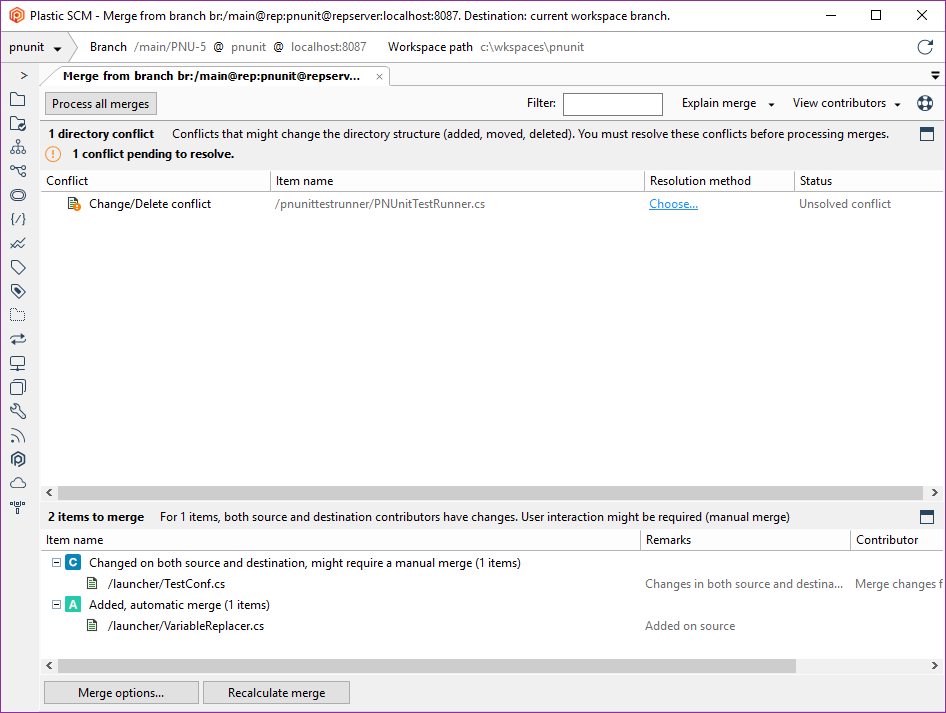Click the blue C changed category icon
Viewport: 946px width, 713px height.
tap(73, 562)
